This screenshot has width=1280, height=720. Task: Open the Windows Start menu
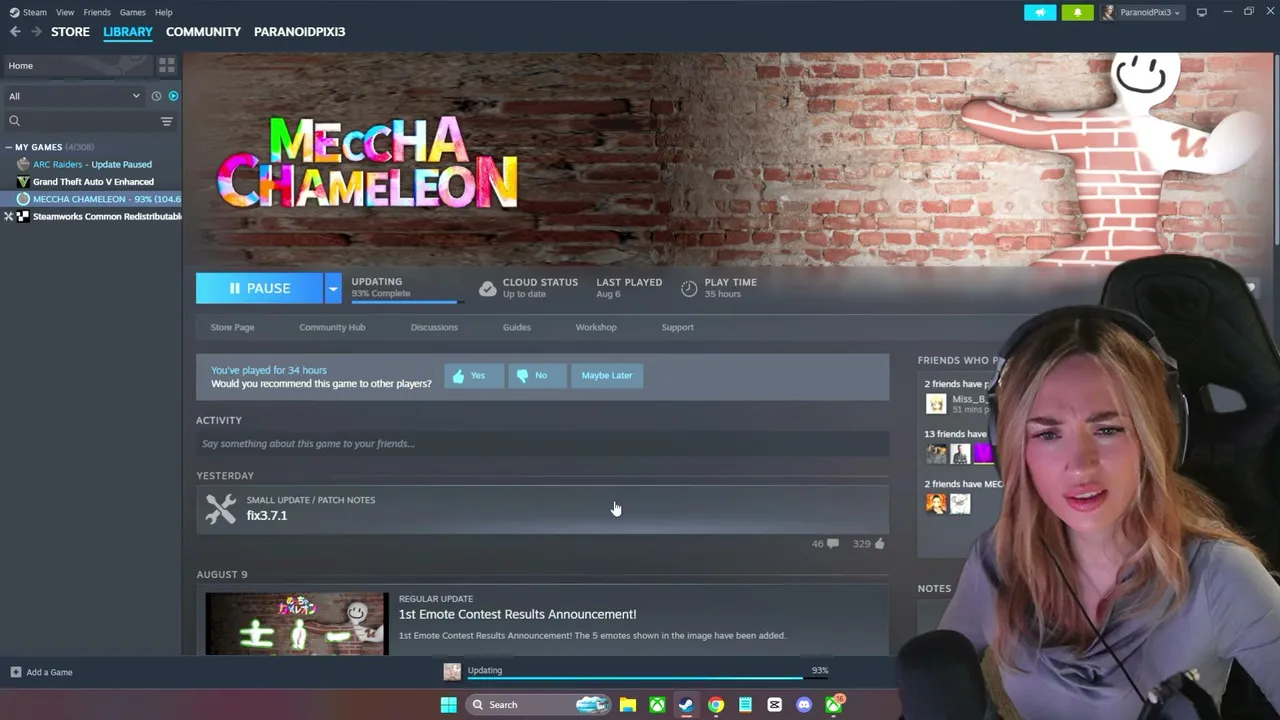coord(448,705)
